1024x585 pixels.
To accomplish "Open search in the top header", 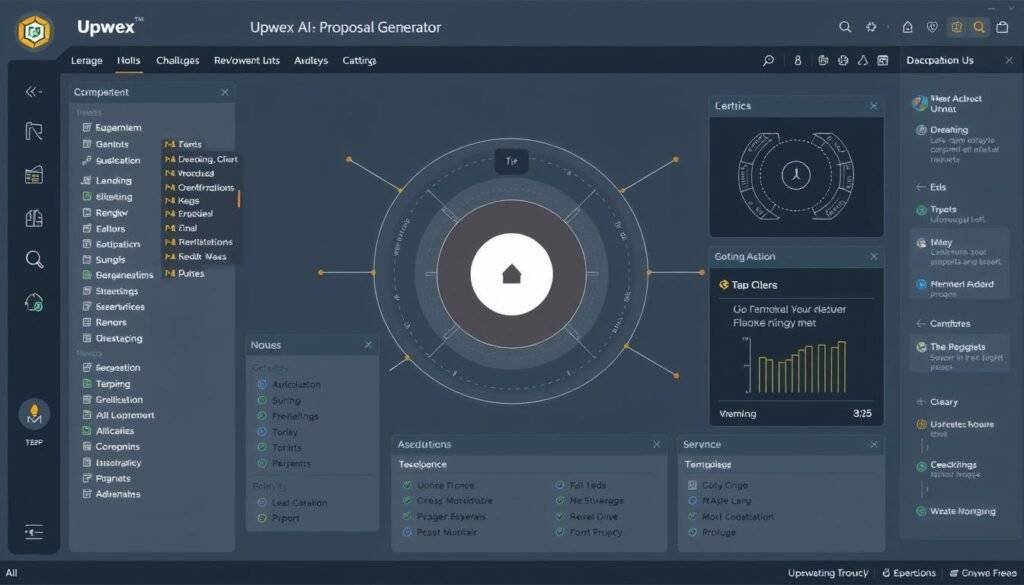I will click(x=845, y=27).
